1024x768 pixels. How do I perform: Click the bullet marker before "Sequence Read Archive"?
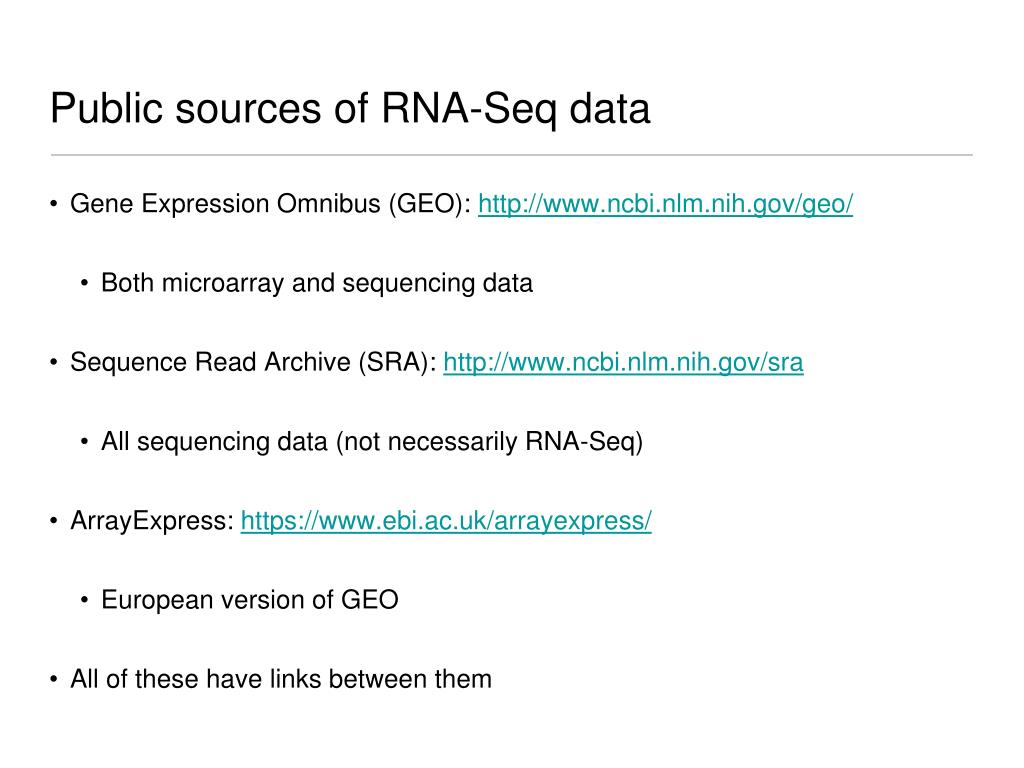click(54, 362)
